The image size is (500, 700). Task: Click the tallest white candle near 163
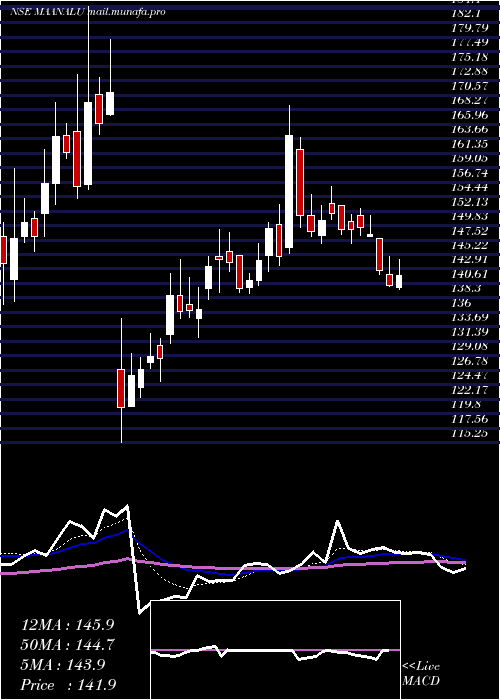[289, 192]
